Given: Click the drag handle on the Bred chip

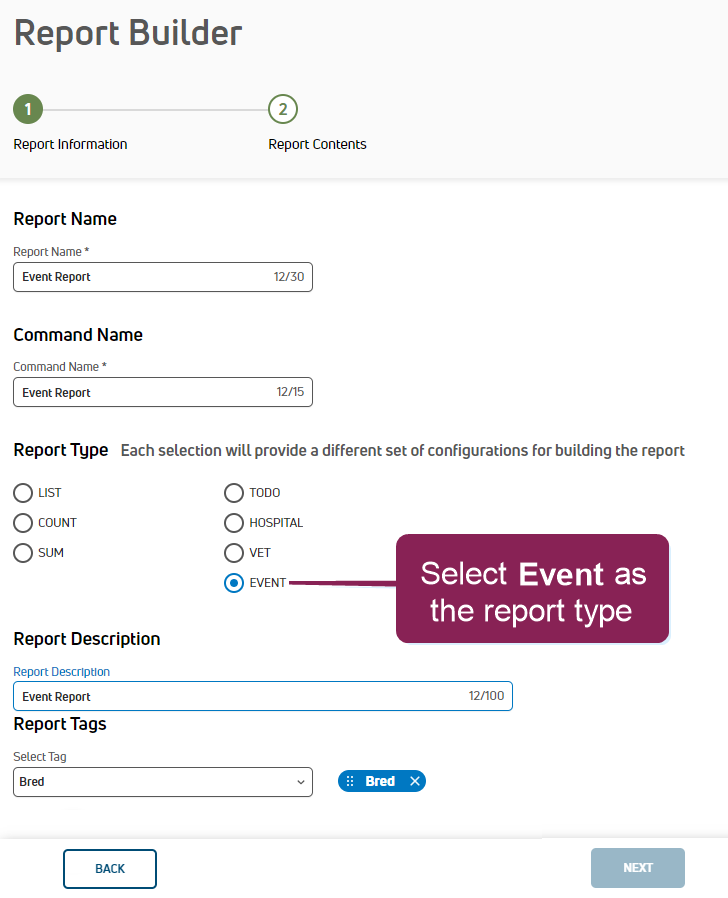Looking at the screenshot, I should click(350, 781).
